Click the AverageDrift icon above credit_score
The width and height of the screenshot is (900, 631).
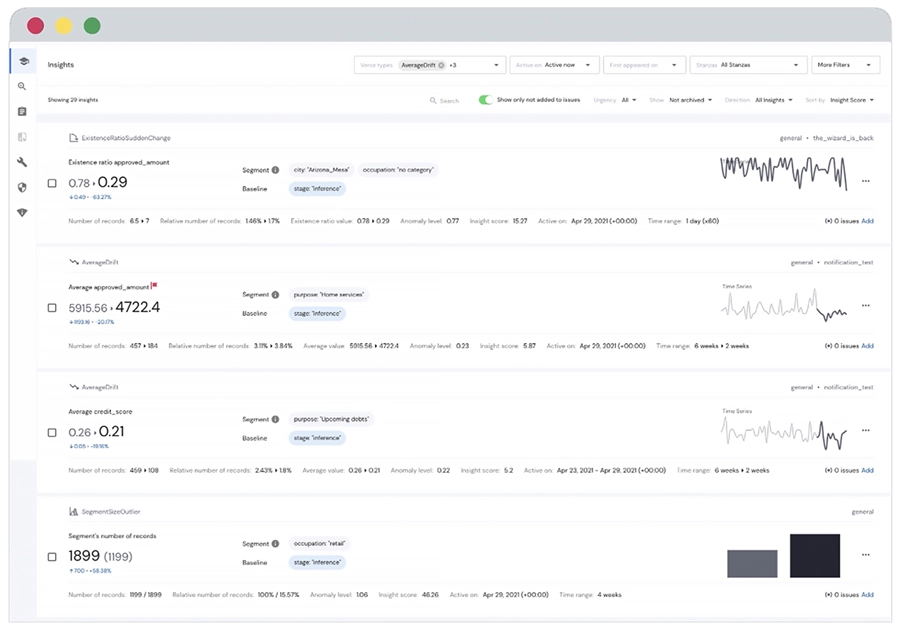click(73, 386)
